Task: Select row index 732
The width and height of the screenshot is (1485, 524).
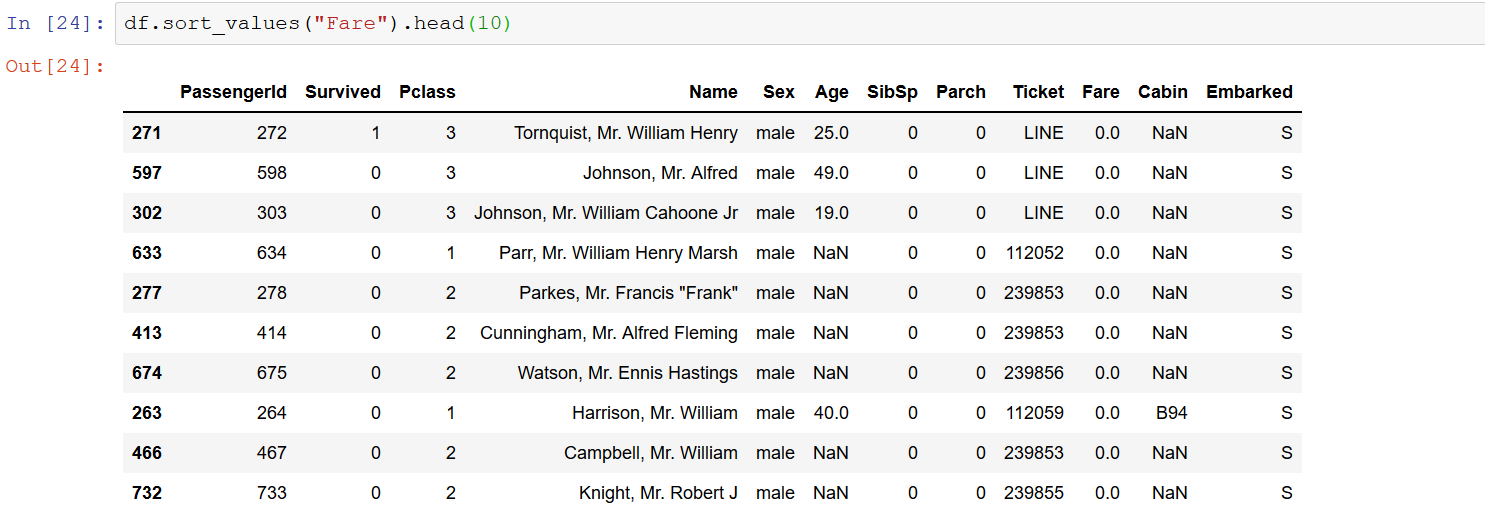Action: tap(147, 493)
